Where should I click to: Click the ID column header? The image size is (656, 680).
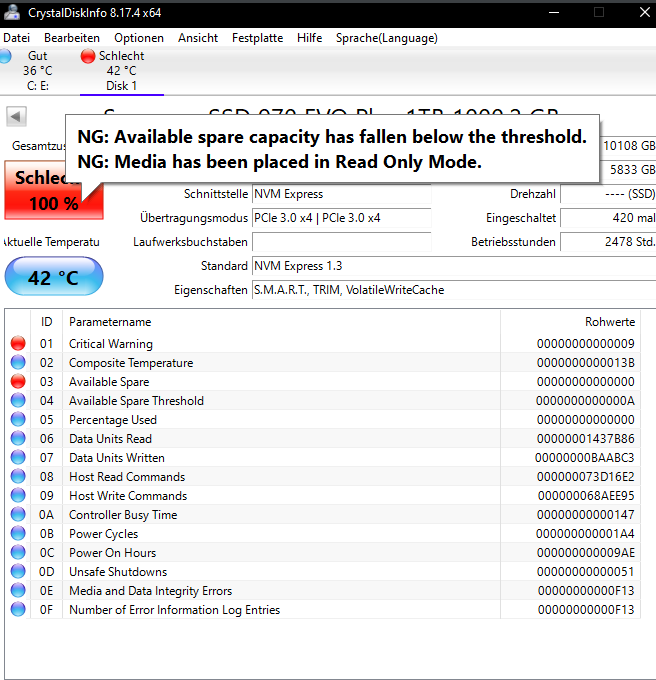(x=46, y=322)
